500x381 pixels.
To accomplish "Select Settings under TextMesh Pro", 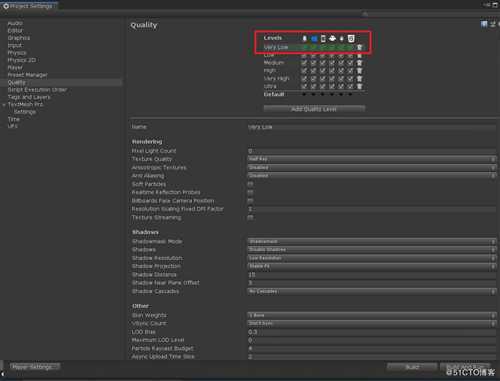I will 25,112.
